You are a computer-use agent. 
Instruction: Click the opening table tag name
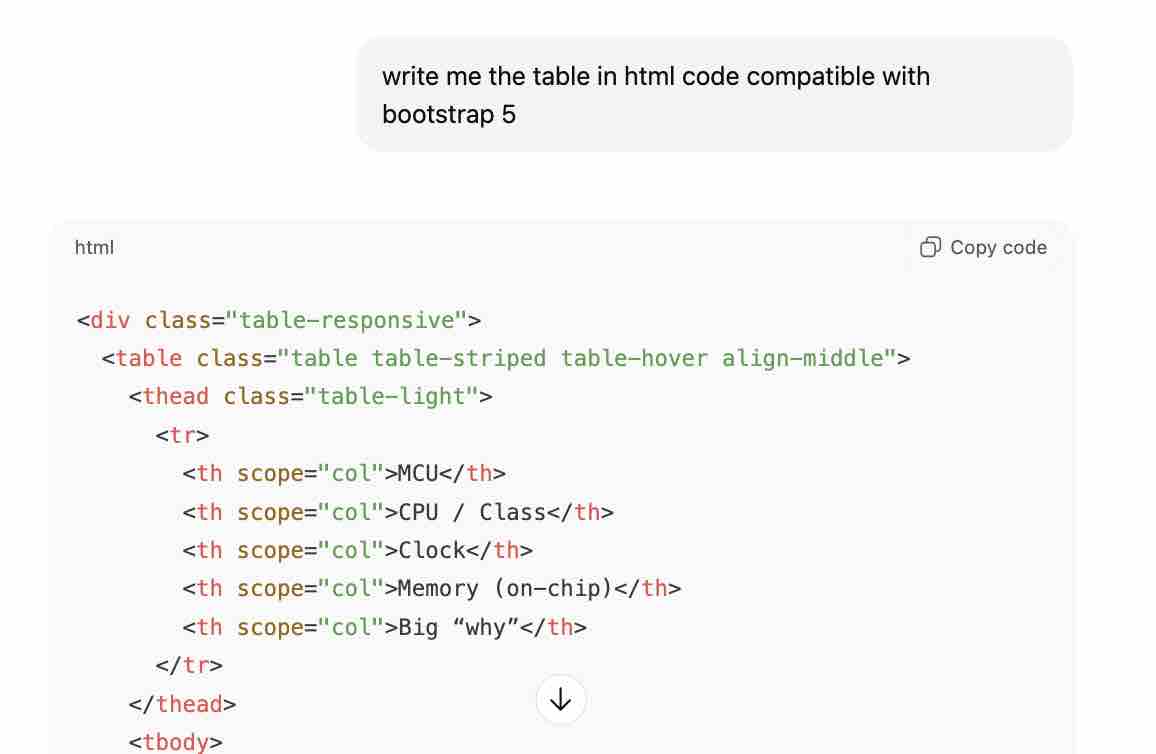click(x=148, y=359)
